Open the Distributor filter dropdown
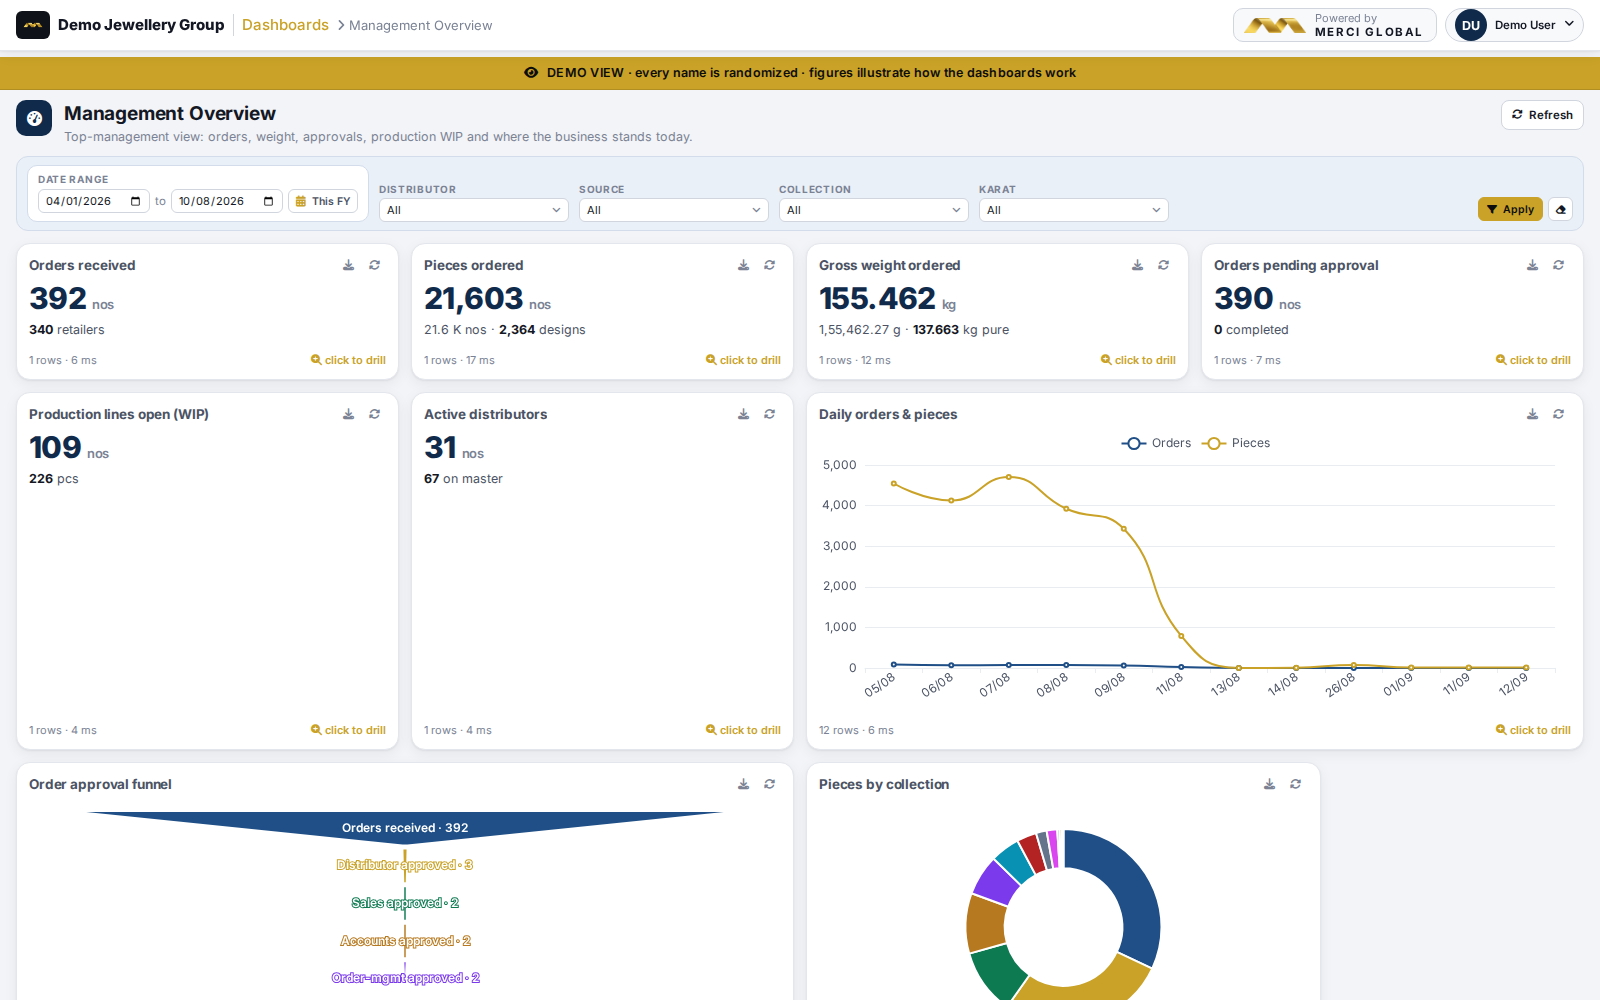Image resolution: width=1600 pixels, height=1000 pixels. click(x=474, y=210)
